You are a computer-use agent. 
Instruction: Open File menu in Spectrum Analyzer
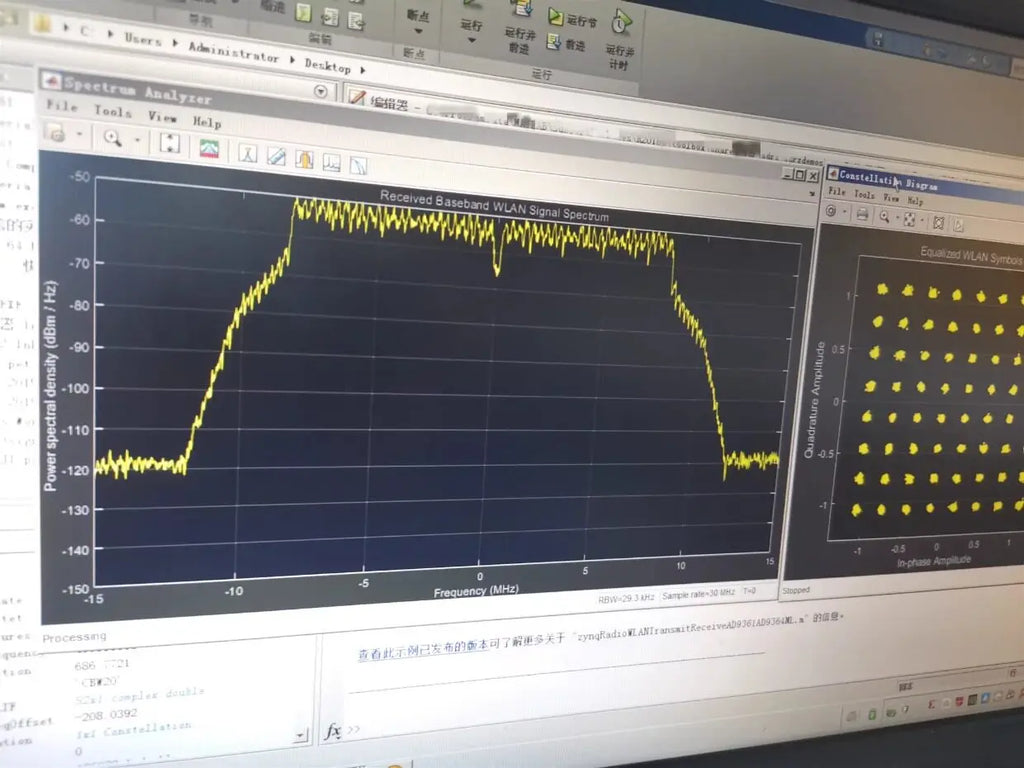(61, 105)
